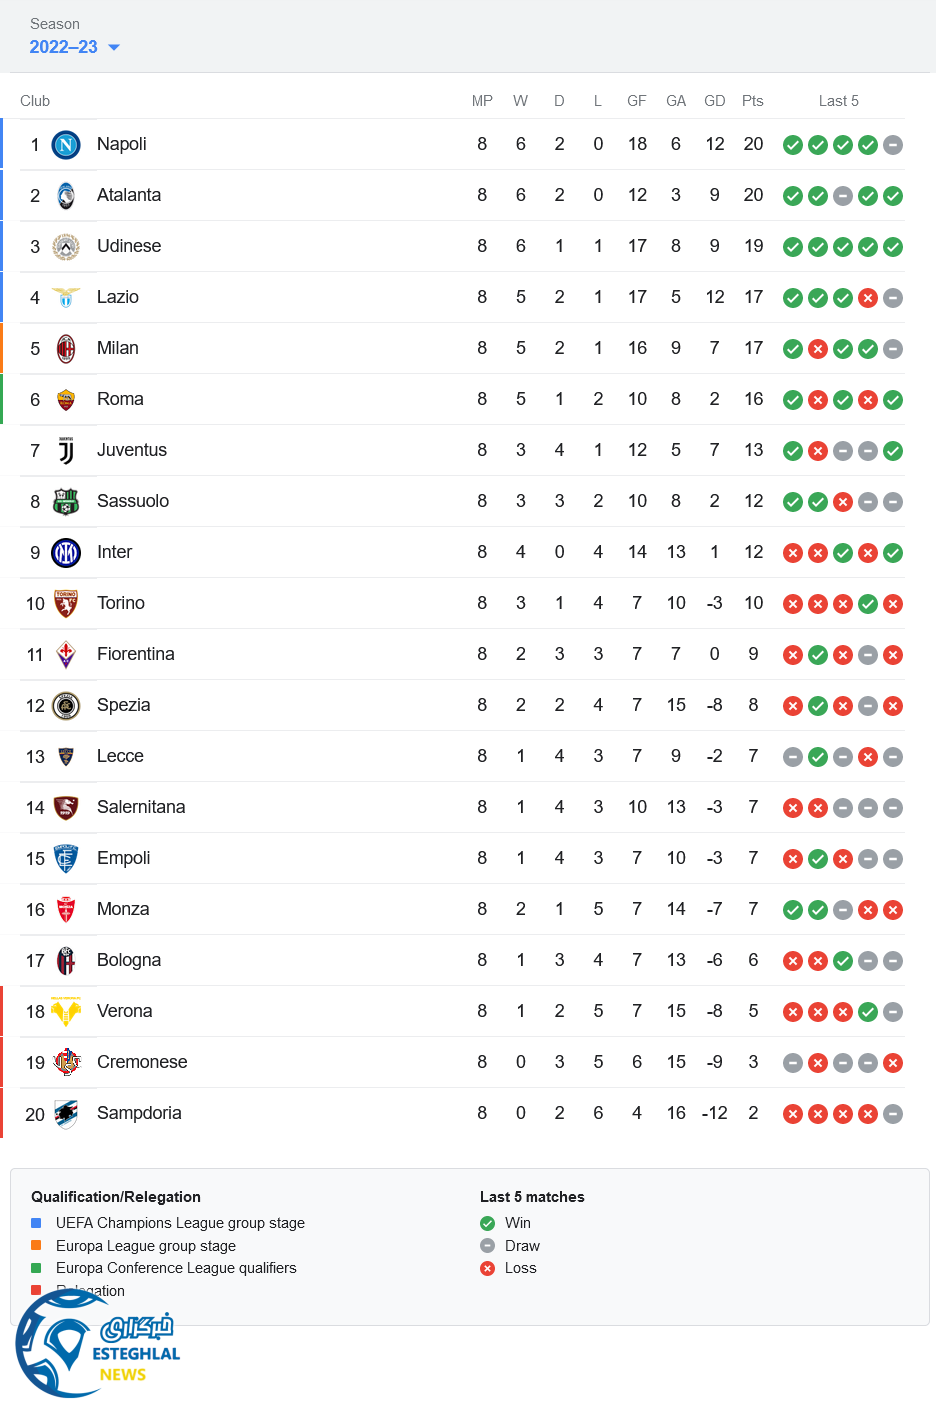Screen dimensions: 936x1425
Task: Click the Torino club crest icon
Action: pyautogui.click(x=66, y=604)
